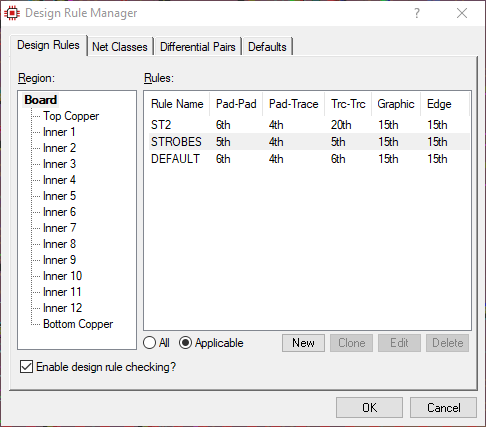Confirm with the OK button
This screenshot has width=486, height=427.
tap(369, 407)
